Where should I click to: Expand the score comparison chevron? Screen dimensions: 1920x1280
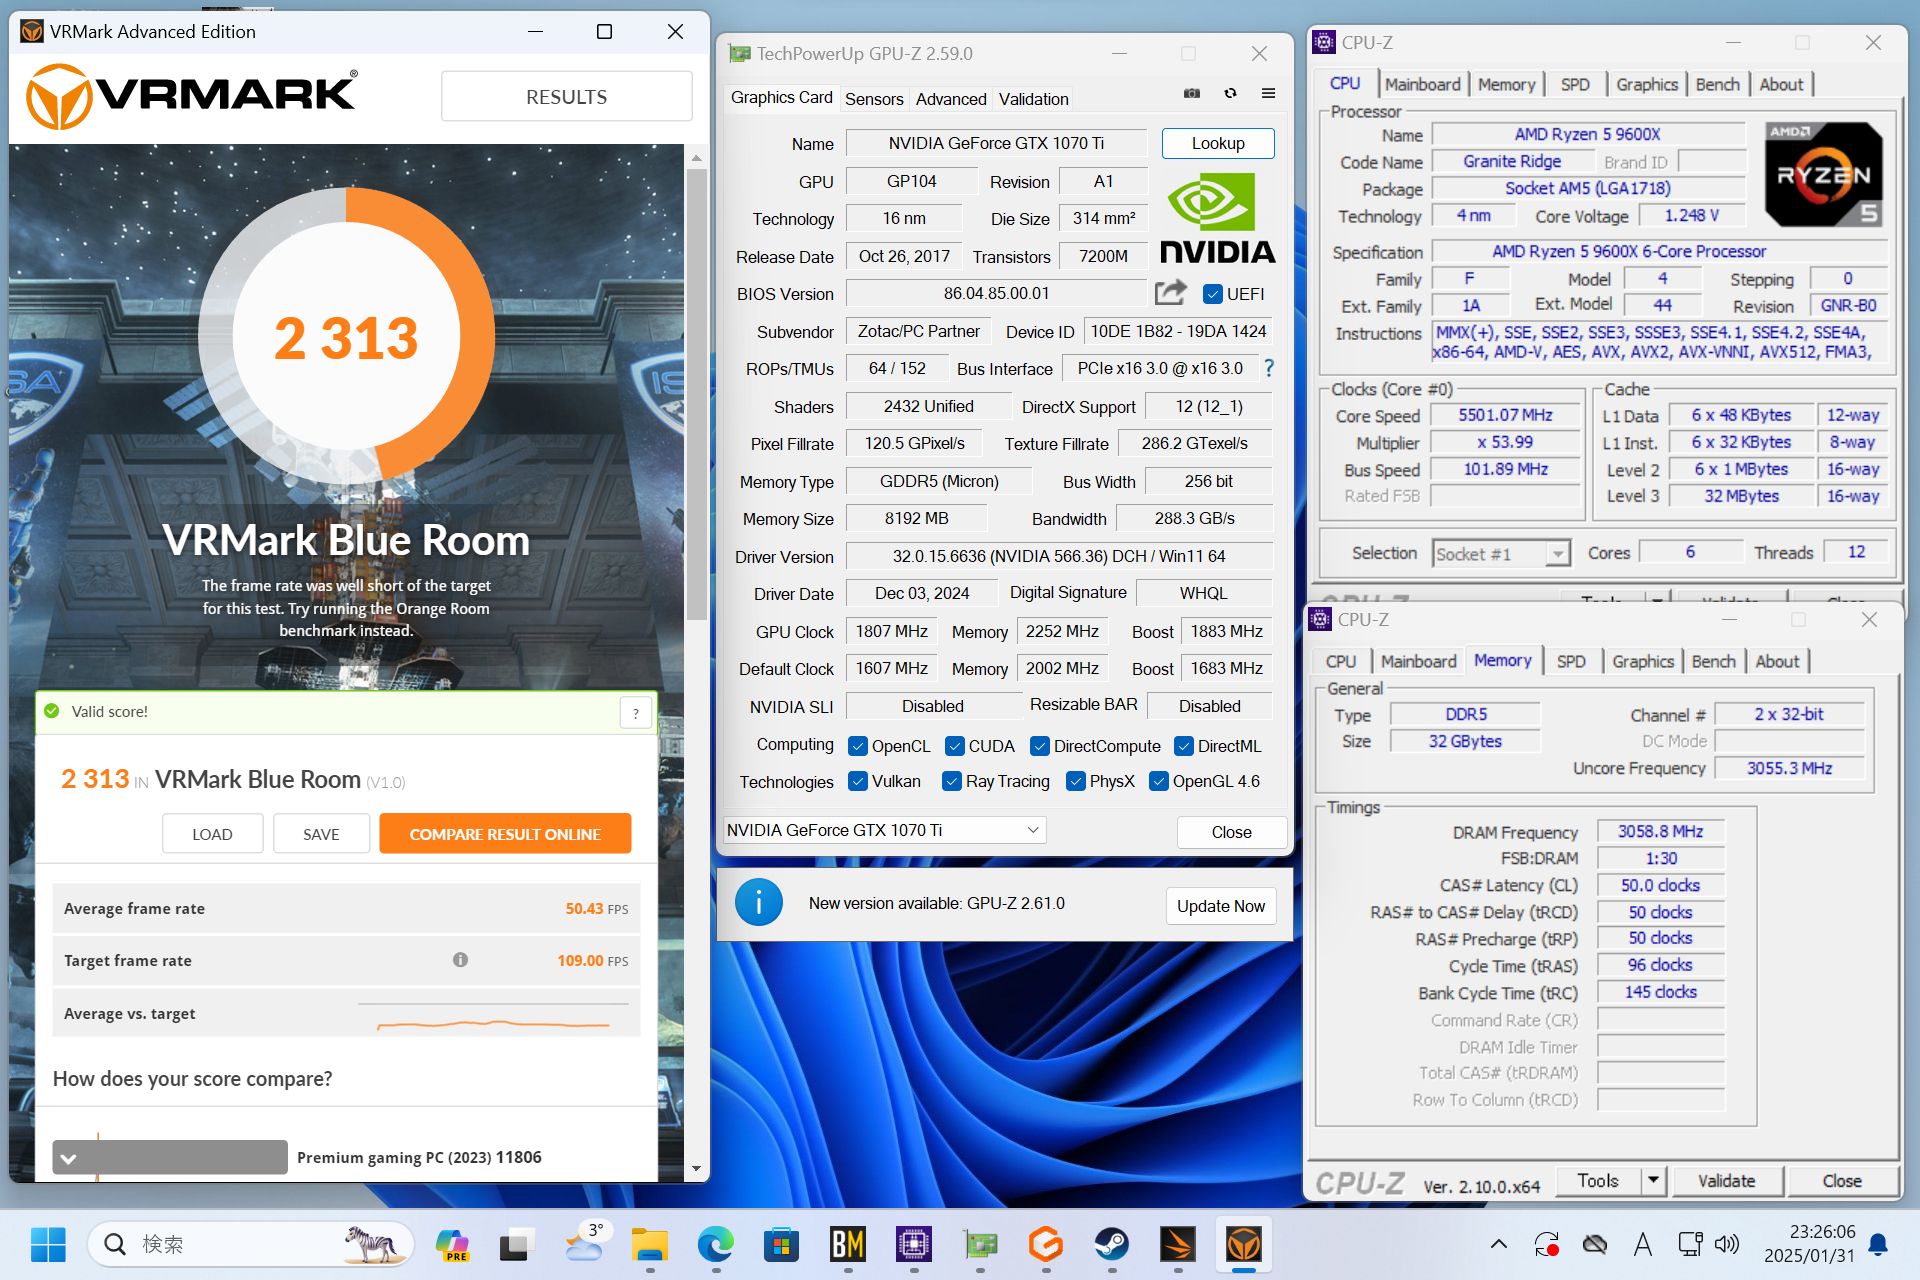point(68,1158)
